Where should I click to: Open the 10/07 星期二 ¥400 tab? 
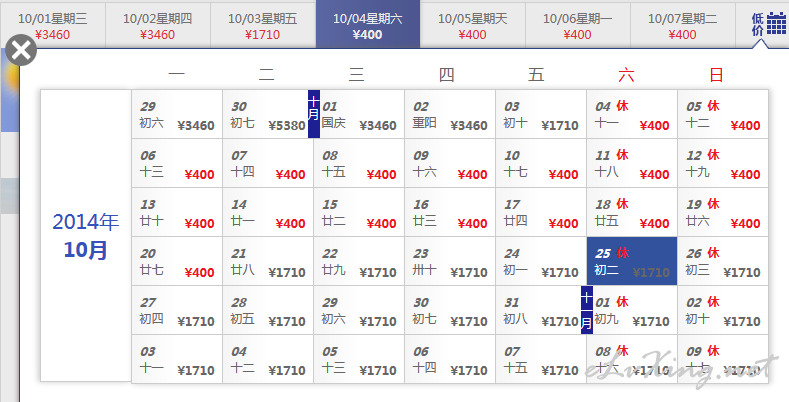tap(682, 25)
